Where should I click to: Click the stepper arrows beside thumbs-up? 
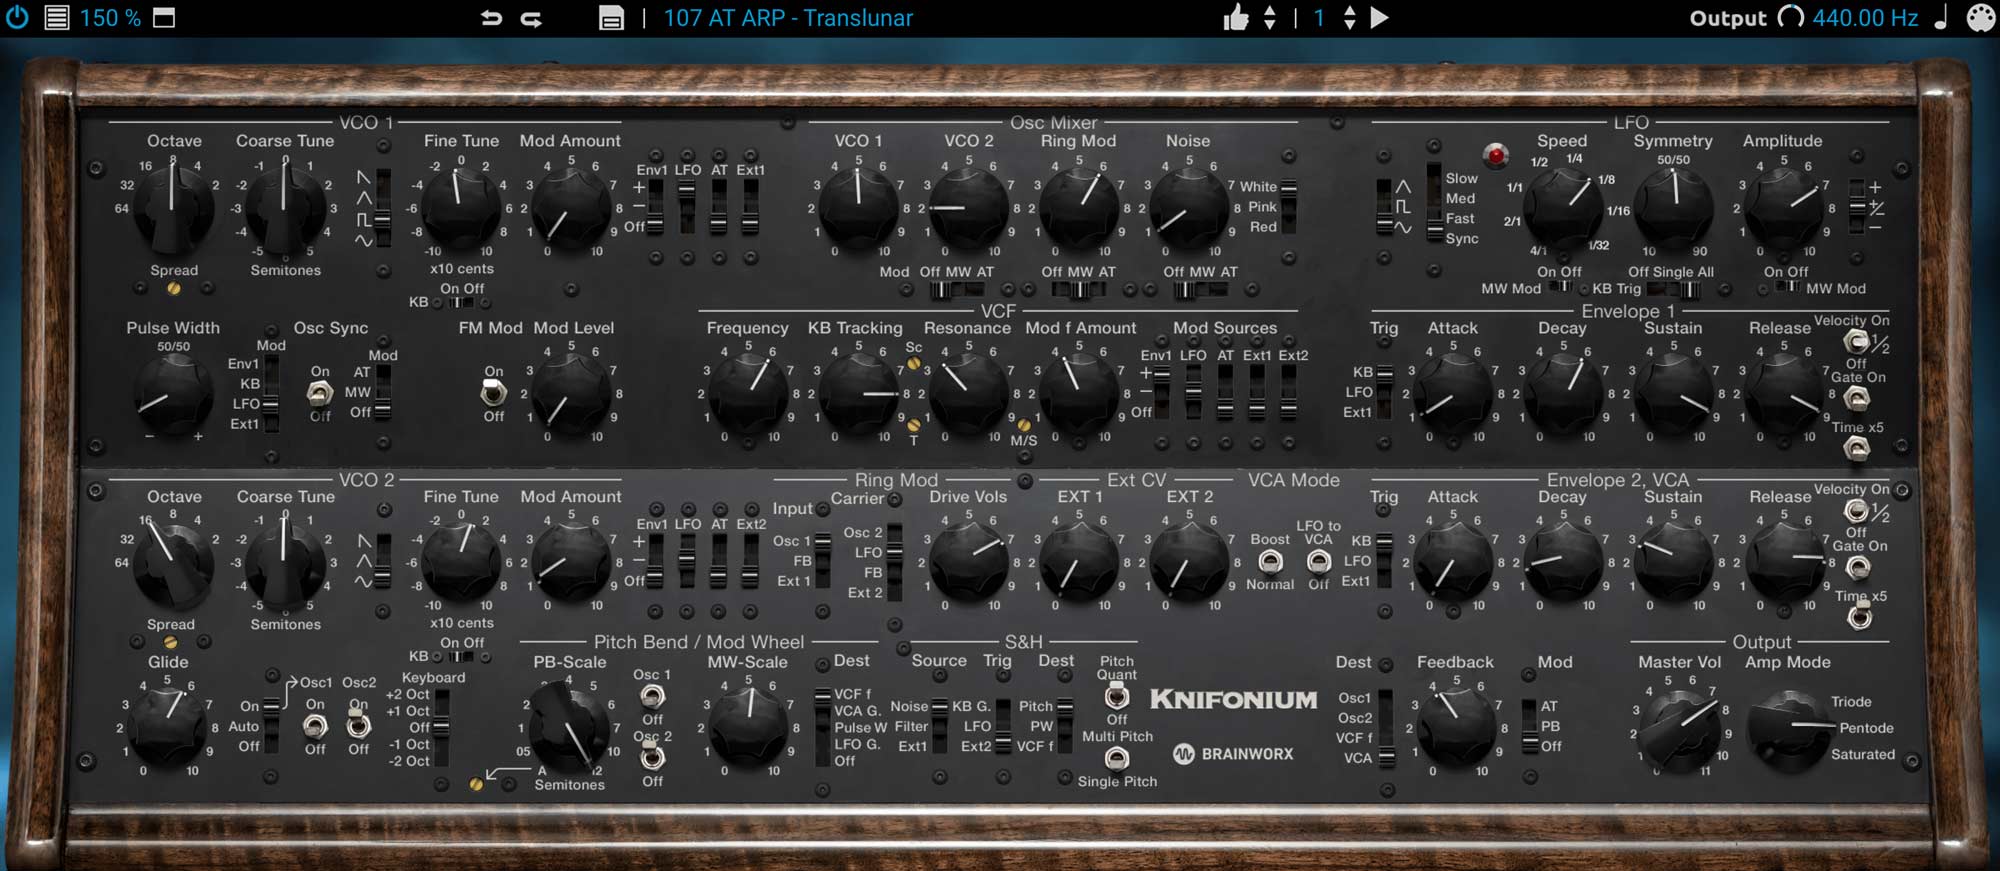[1270, 18]
